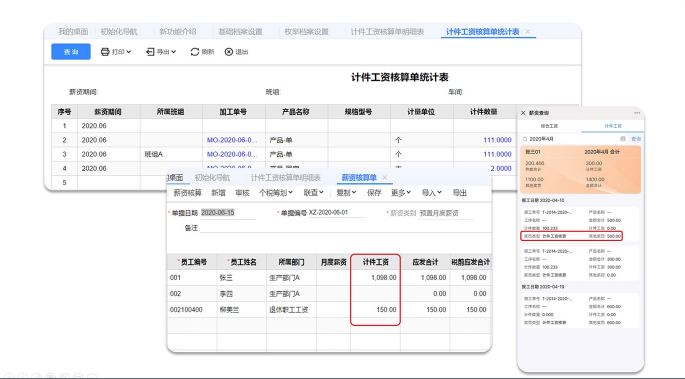Viewport: 685px width, 379px height.
Task: Switch to 我的桌面 tab in statistics window
Action: click(x=73, y=31)
